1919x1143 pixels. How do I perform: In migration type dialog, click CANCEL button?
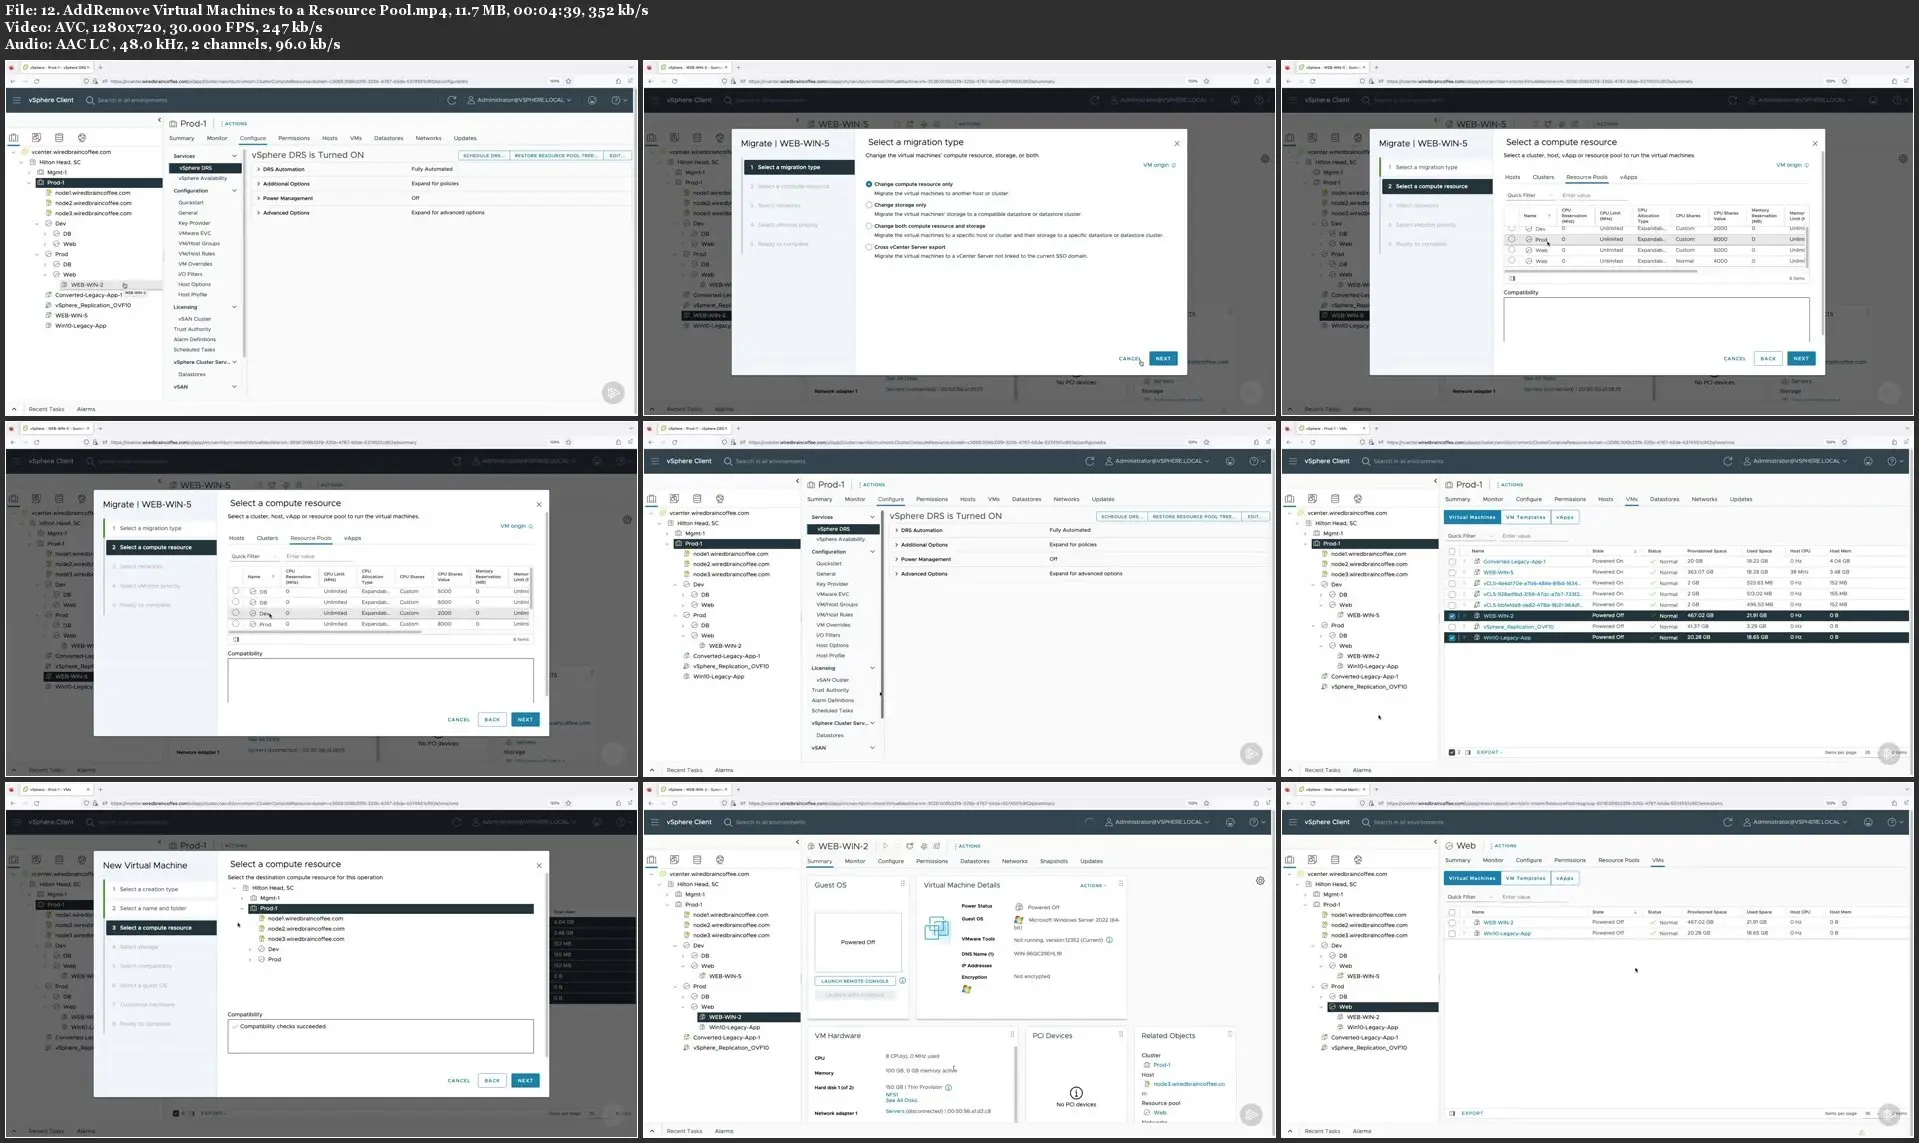(1130, 358)
